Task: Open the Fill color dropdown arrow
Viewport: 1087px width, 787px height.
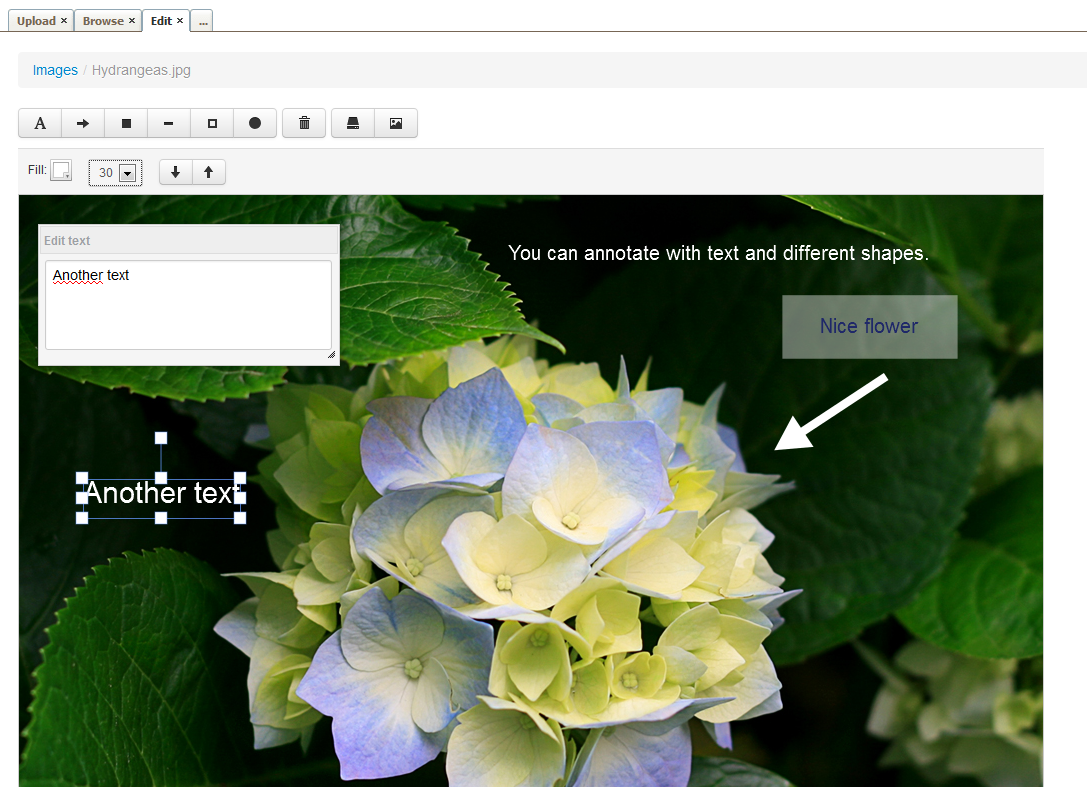Action: pos(68,175)
